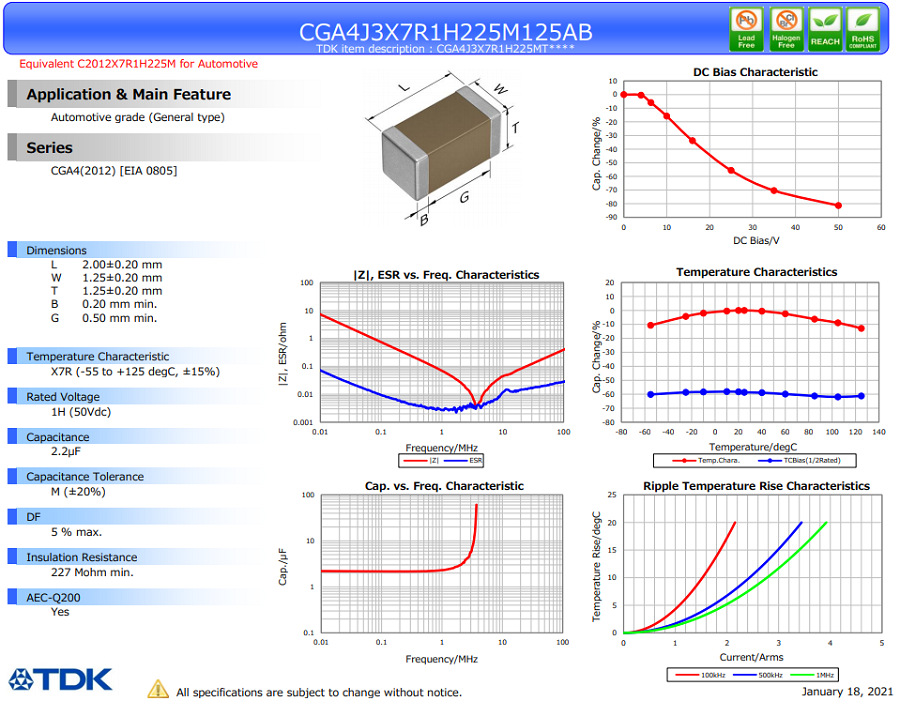Click the AEC-Q200 section header
Viewport: 900px width, 701px height.
[x=53, y=598]
